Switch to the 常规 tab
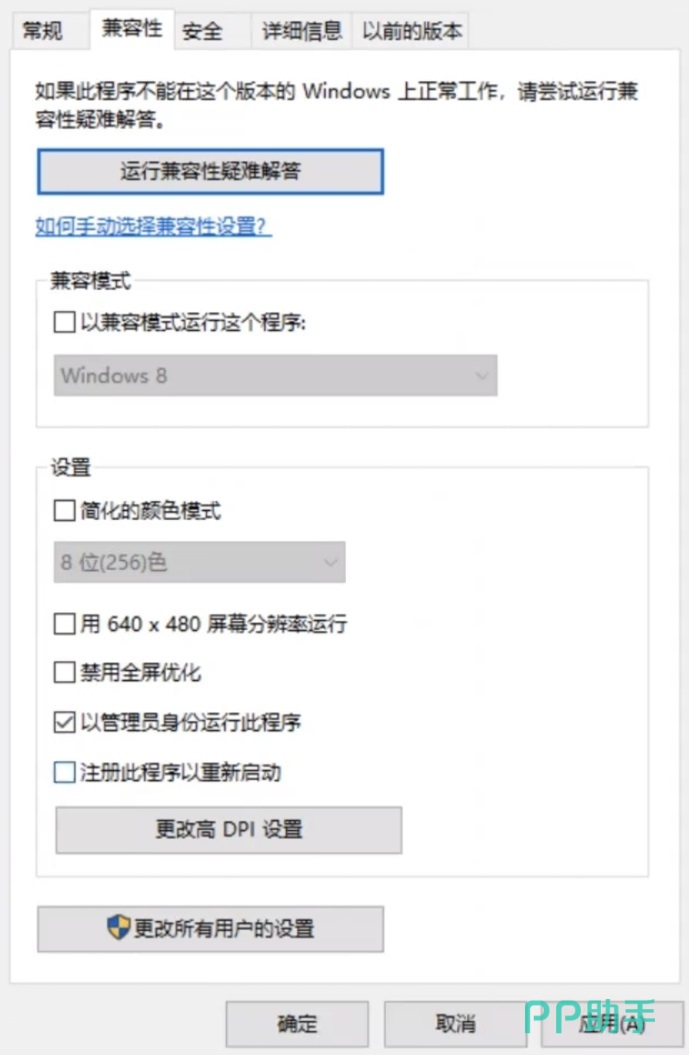The height and width of the screenshot is (1055, 689). [43, 31]
